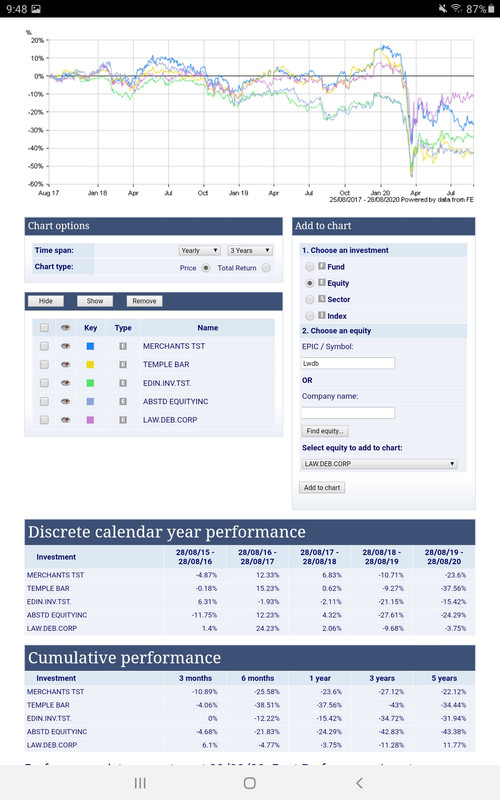Select Price chart type radio button
The image size is (500, 800).
[206, 268]
